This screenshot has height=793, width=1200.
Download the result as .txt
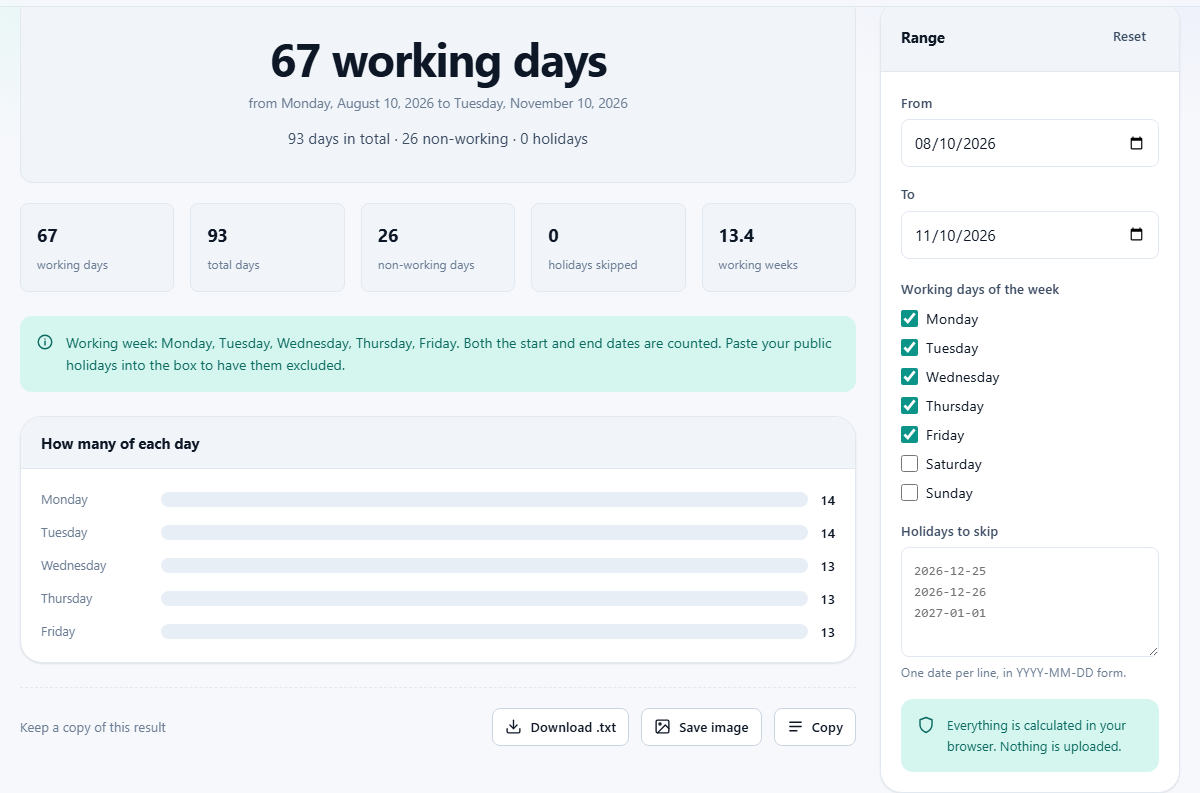(560, 727)
